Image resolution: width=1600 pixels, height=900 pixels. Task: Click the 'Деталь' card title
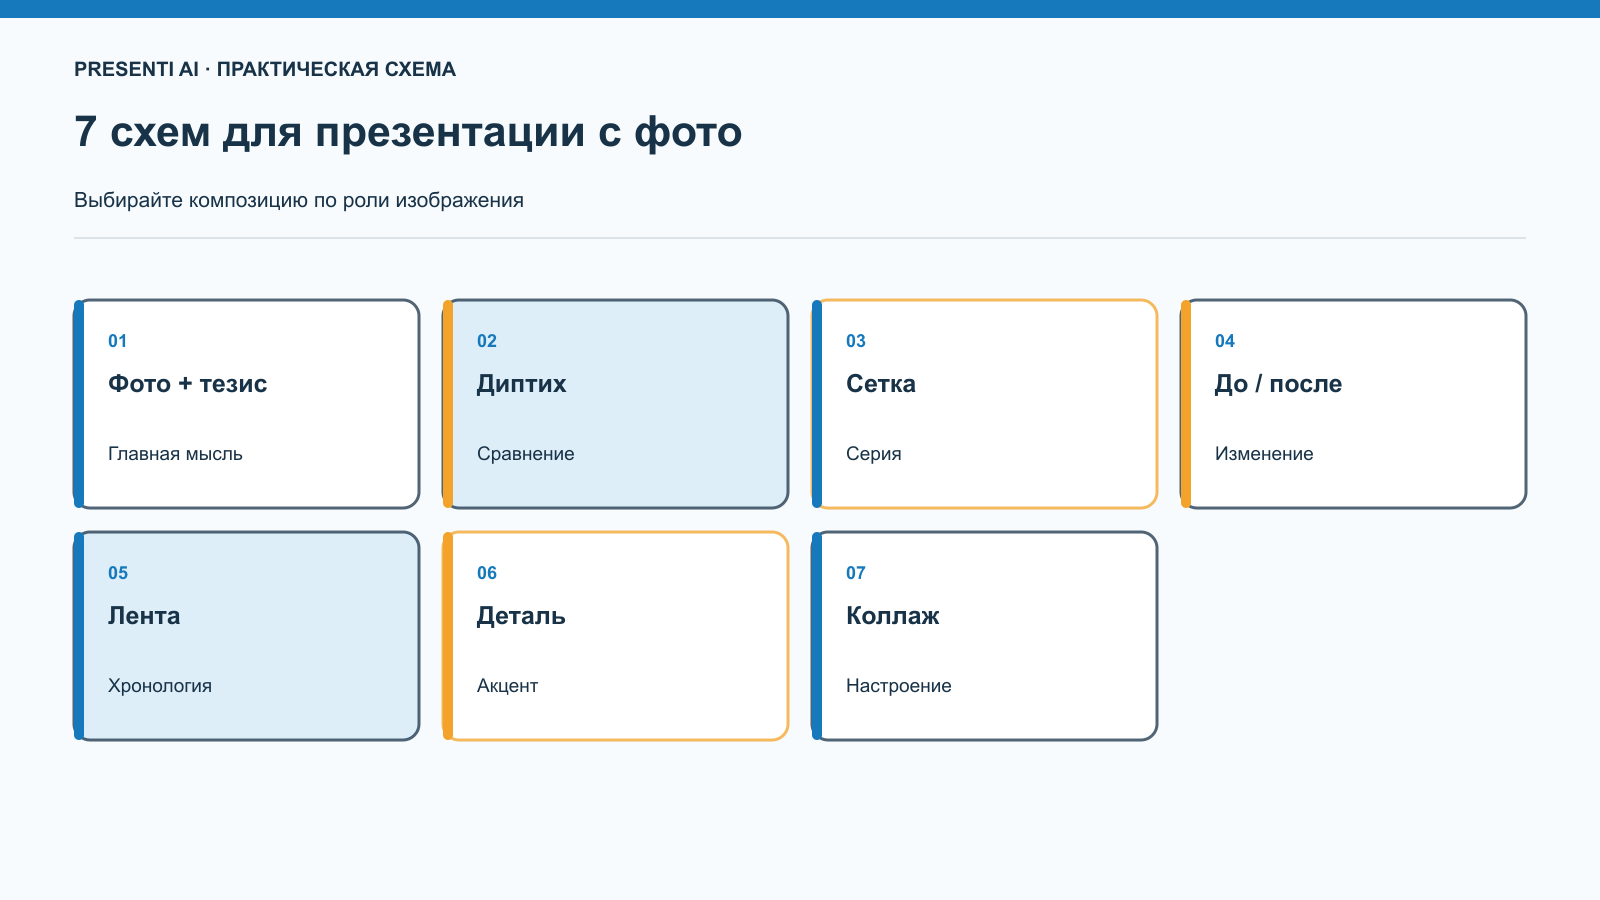[521, 616]
